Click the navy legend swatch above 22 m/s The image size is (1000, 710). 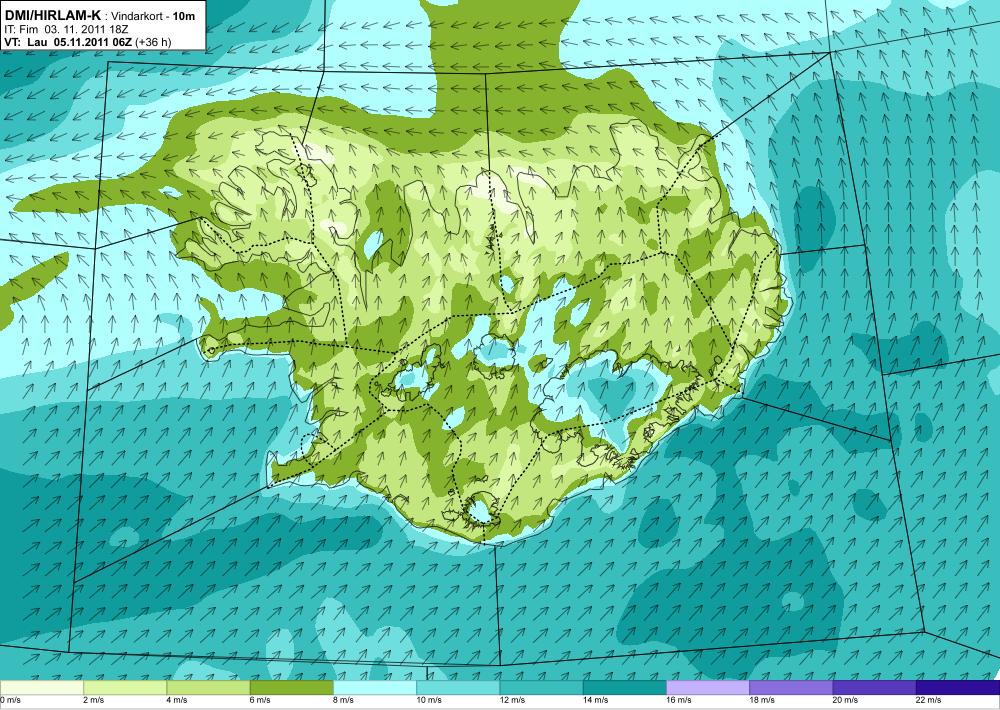click(x=958, y=688)
